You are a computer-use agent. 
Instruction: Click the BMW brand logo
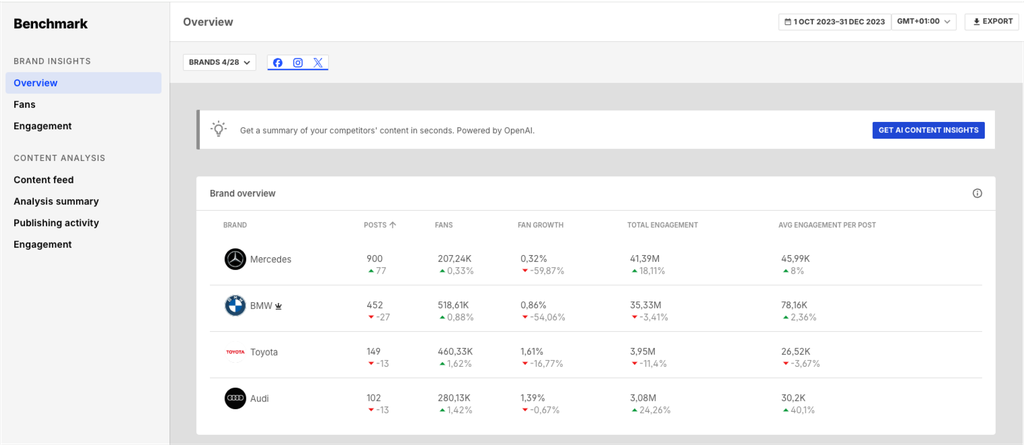tap(235, 306)
